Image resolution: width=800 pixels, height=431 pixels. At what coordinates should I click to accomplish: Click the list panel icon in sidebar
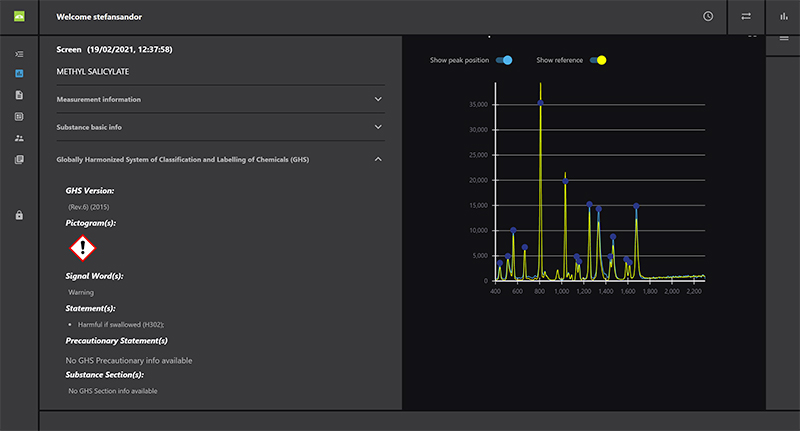20,117
